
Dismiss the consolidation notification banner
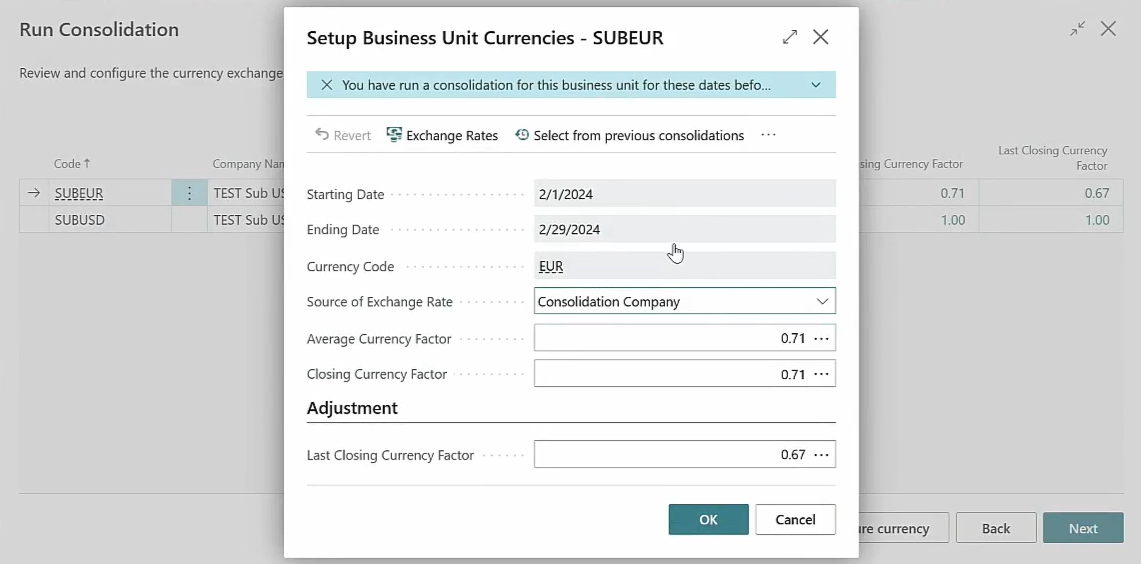[x=326, y=86]
